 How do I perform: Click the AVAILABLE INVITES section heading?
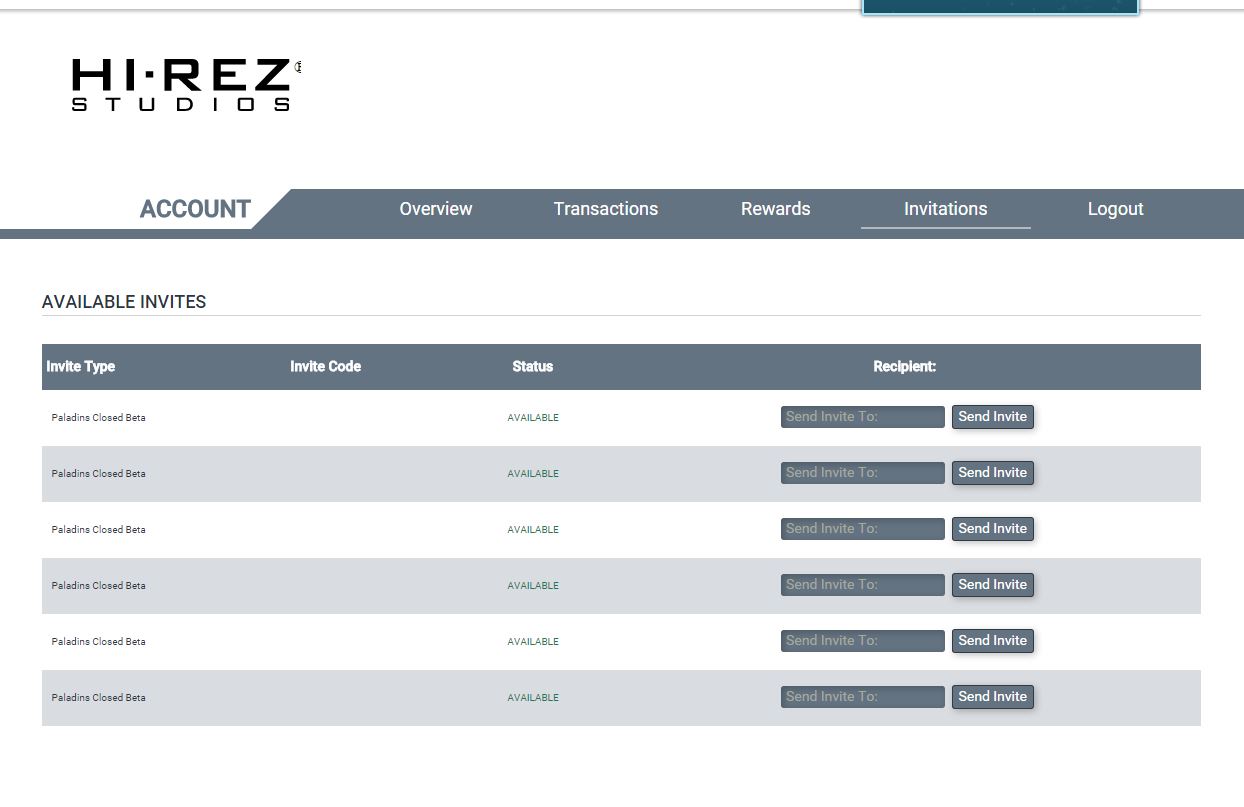[124, 302]
